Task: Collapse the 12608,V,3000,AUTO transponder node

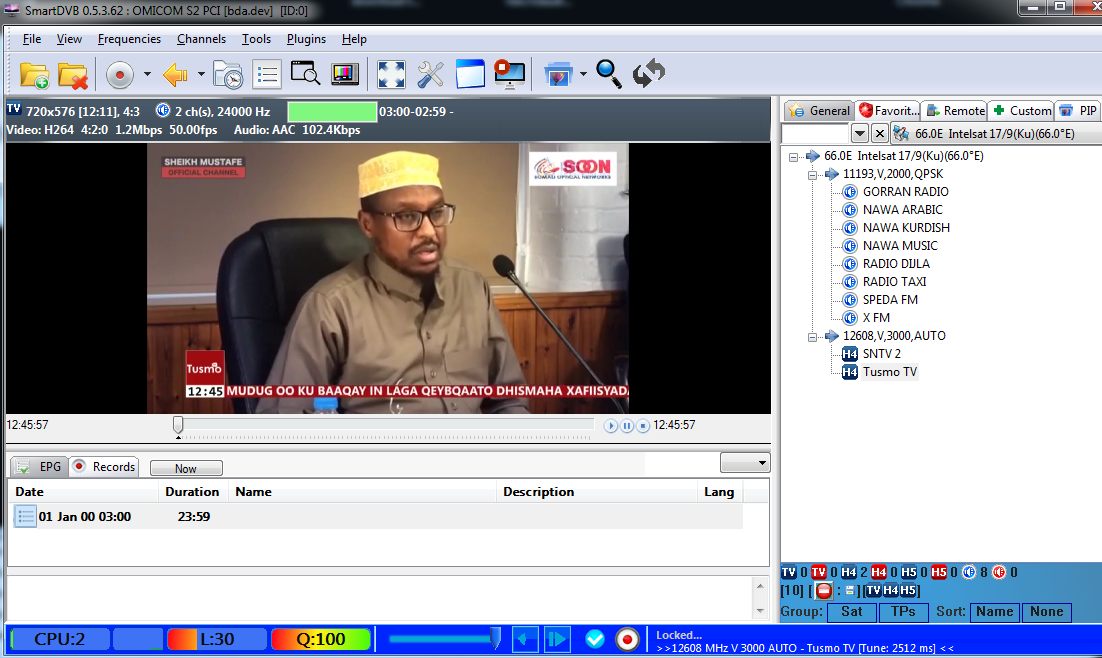Action: 812,337
